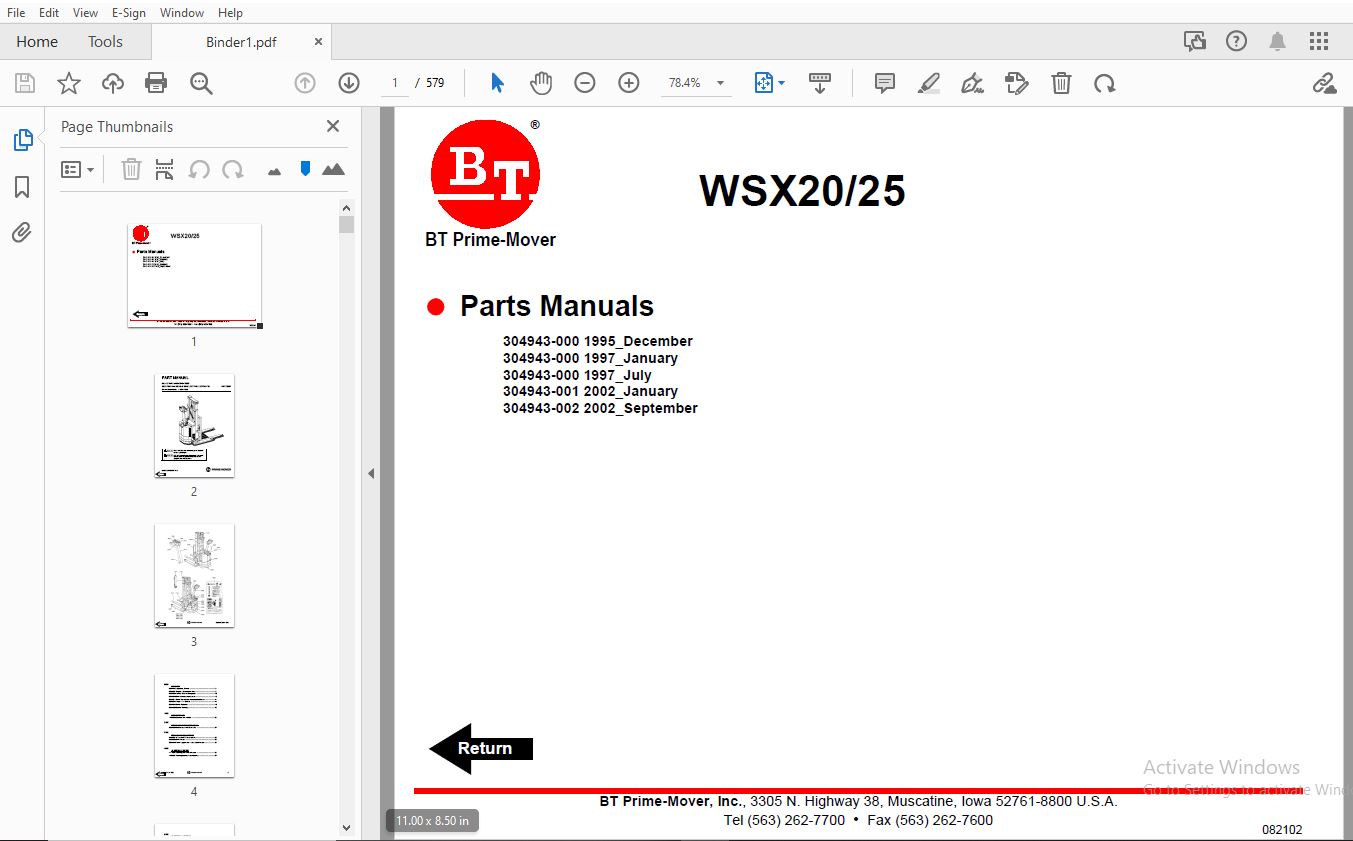Viewport: 1353px width, 841px height.
Task: Rotate page with the clockwise icon in the top toolbar
Action: tap(1105, 83)
